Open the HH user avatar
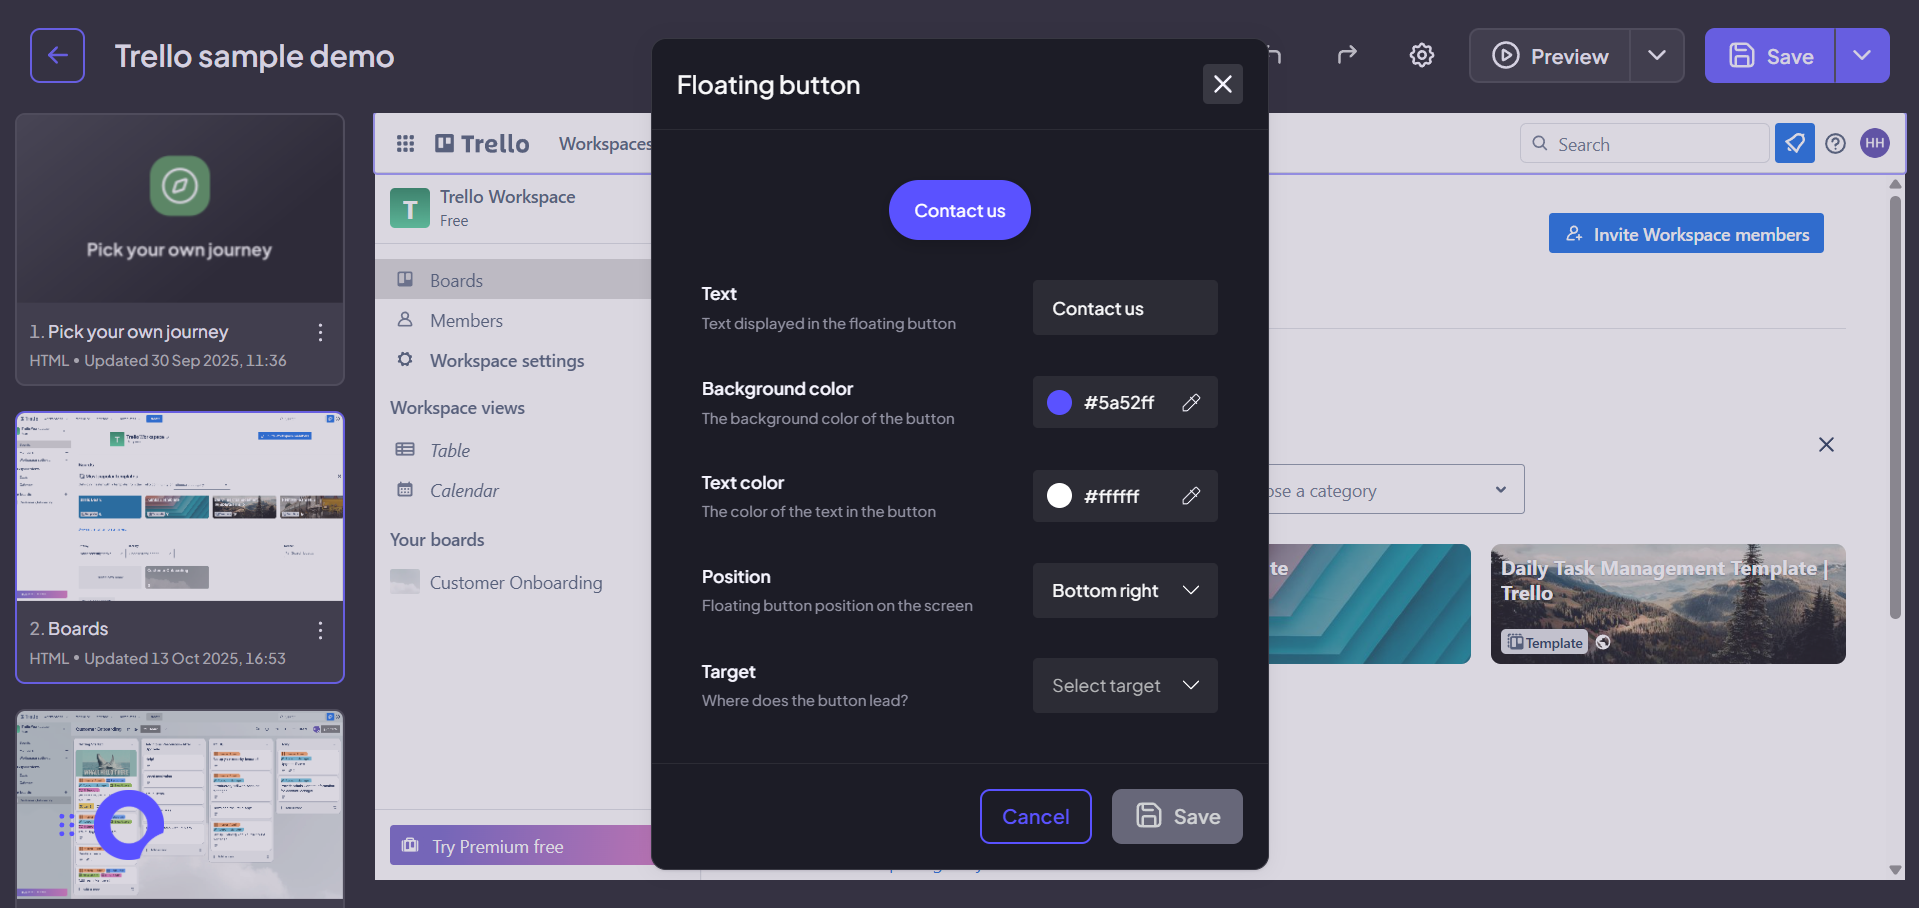 pyautogui.click(x=1875, y=143)
